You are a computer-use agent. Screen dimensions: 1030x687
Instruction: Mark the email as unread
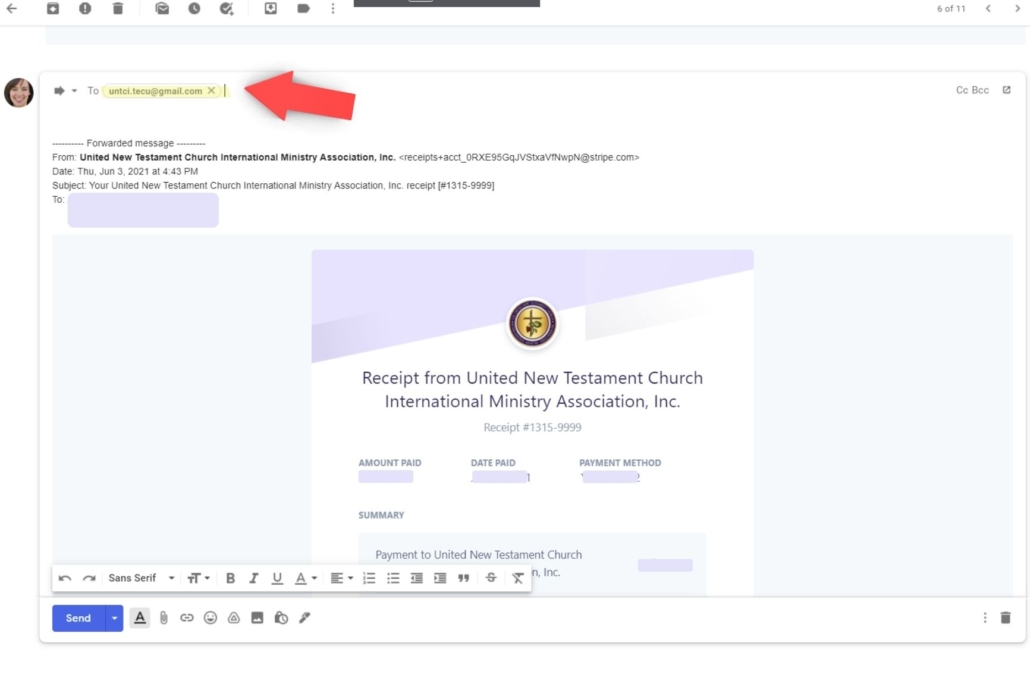click(x=162, y=9)
